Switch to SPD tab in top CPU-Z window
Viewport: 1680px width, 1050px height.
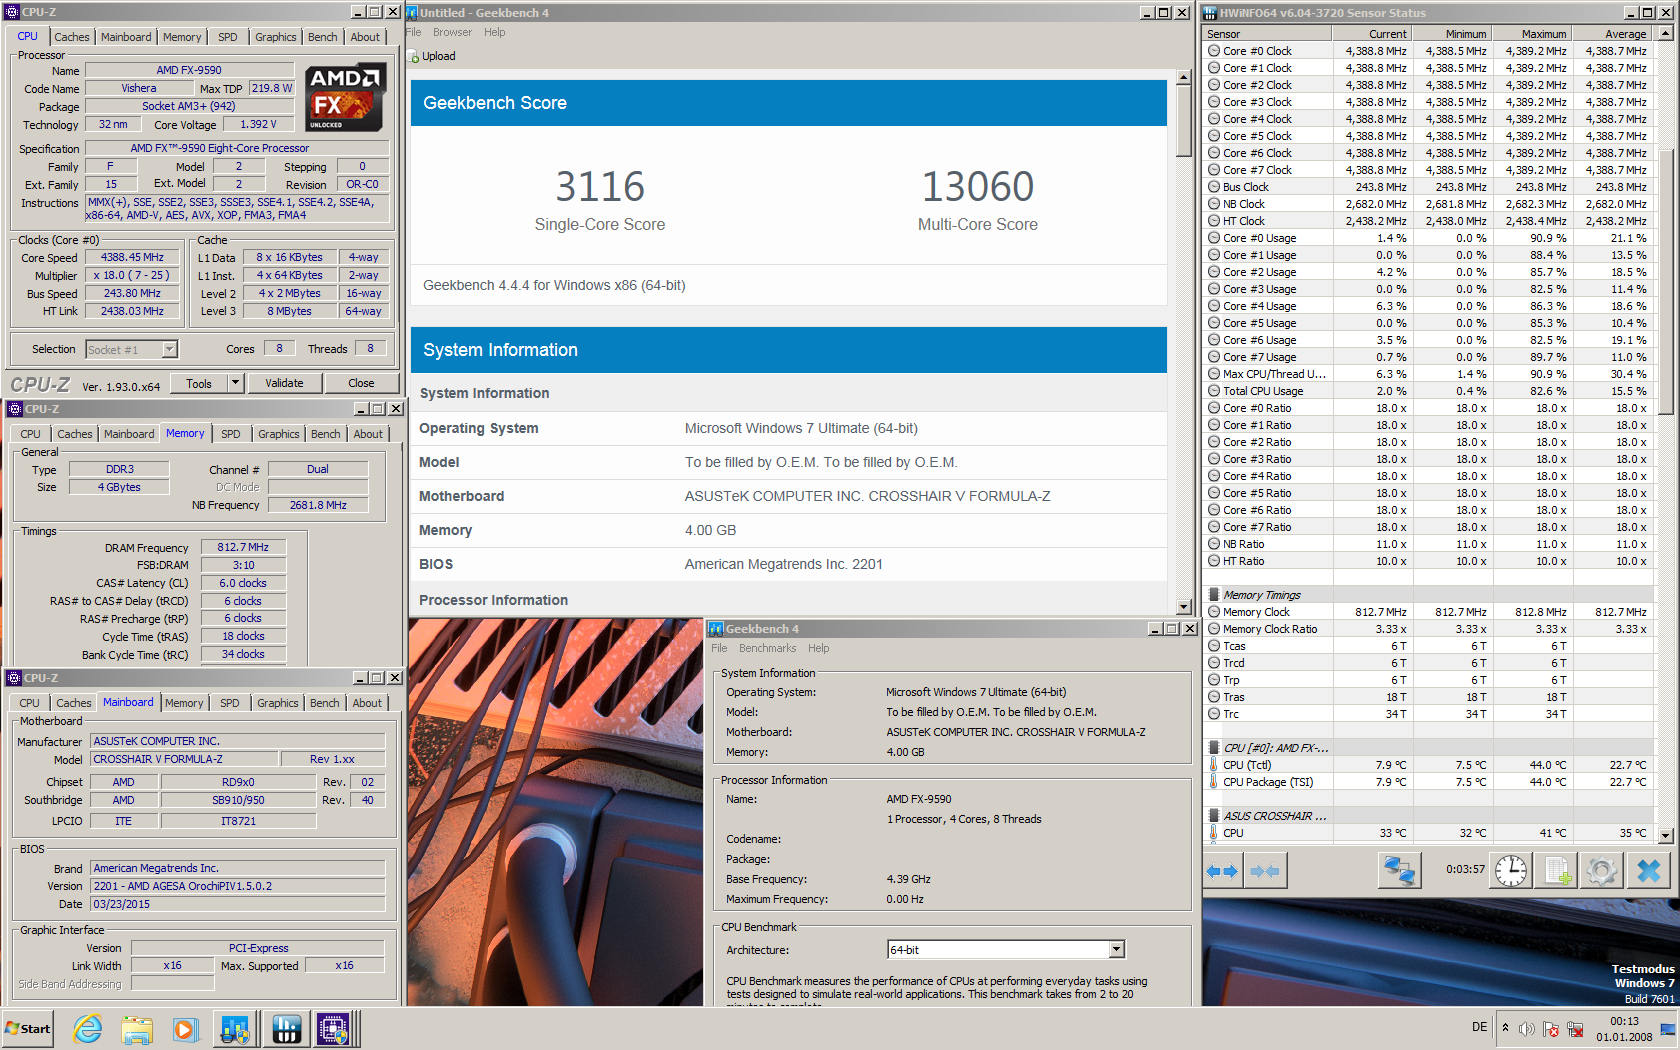pyautogui.click(x=228, y=37)
